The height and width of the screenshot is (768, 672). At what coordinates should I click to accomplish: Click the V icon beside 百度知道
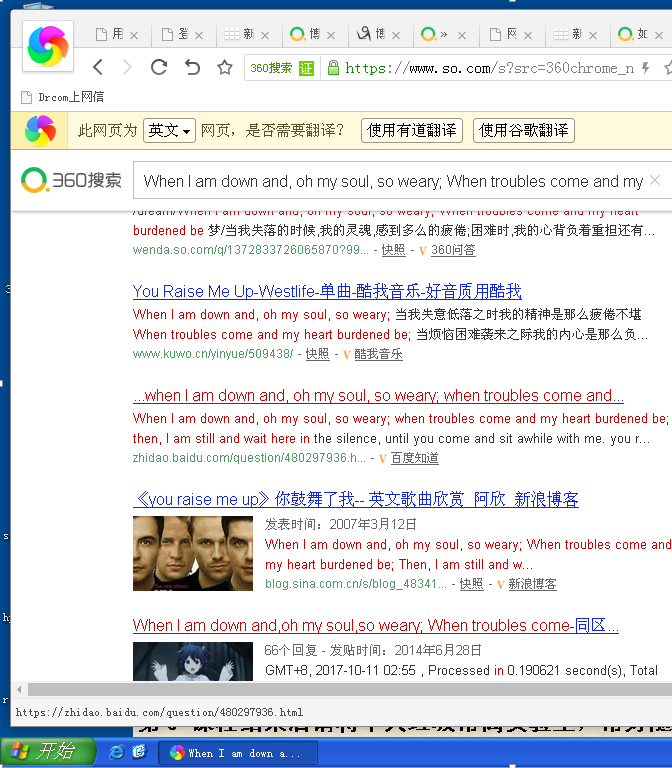point(383,458)
